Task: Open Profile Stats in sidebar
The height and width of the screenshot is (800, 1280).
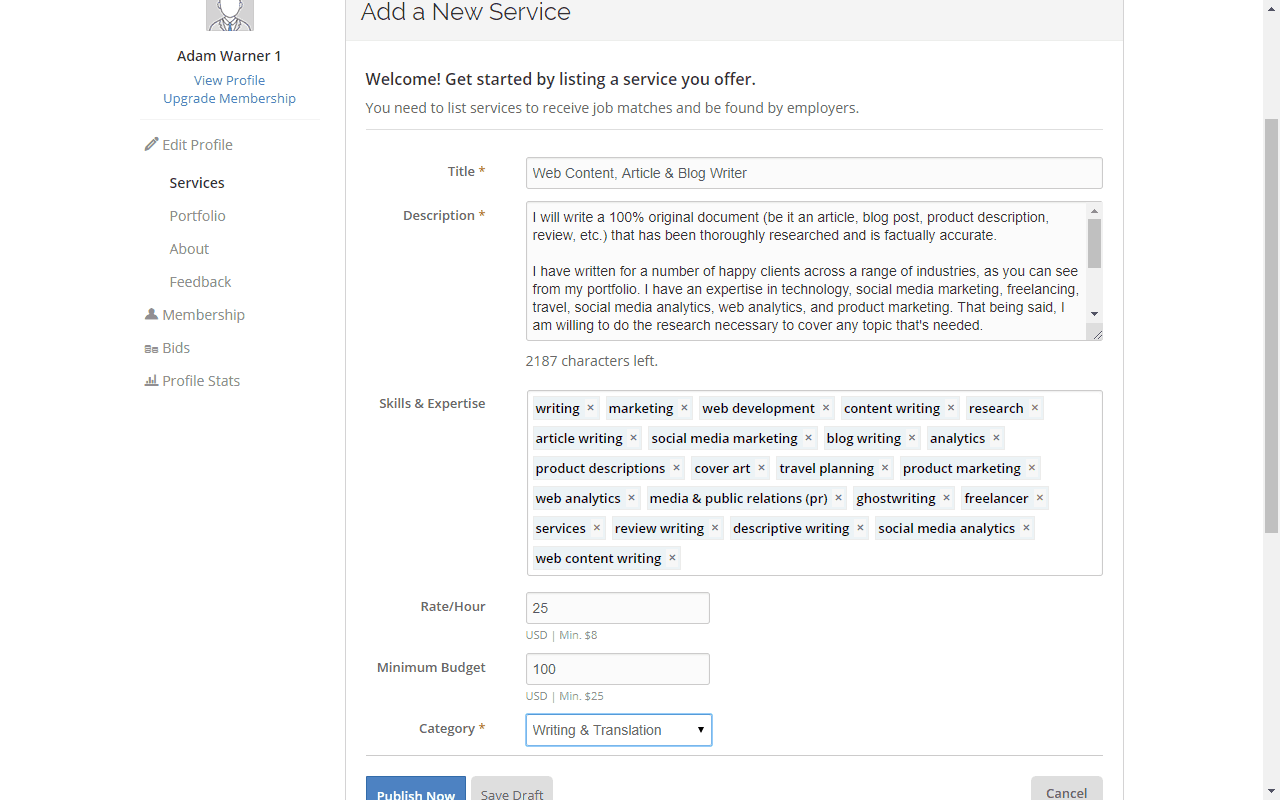Action: point(192,381)
